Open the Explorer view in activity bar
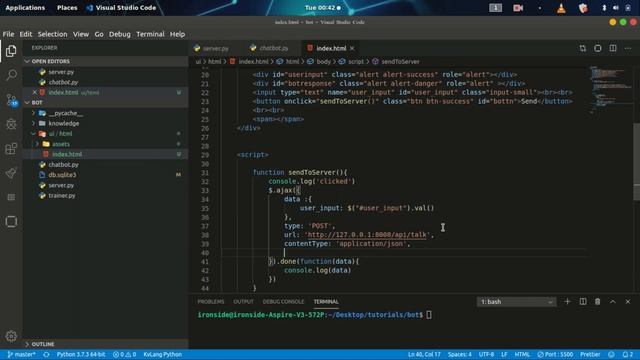Viewport: 640px width, 360px height. pyautogui.click(x=11, y=51)
